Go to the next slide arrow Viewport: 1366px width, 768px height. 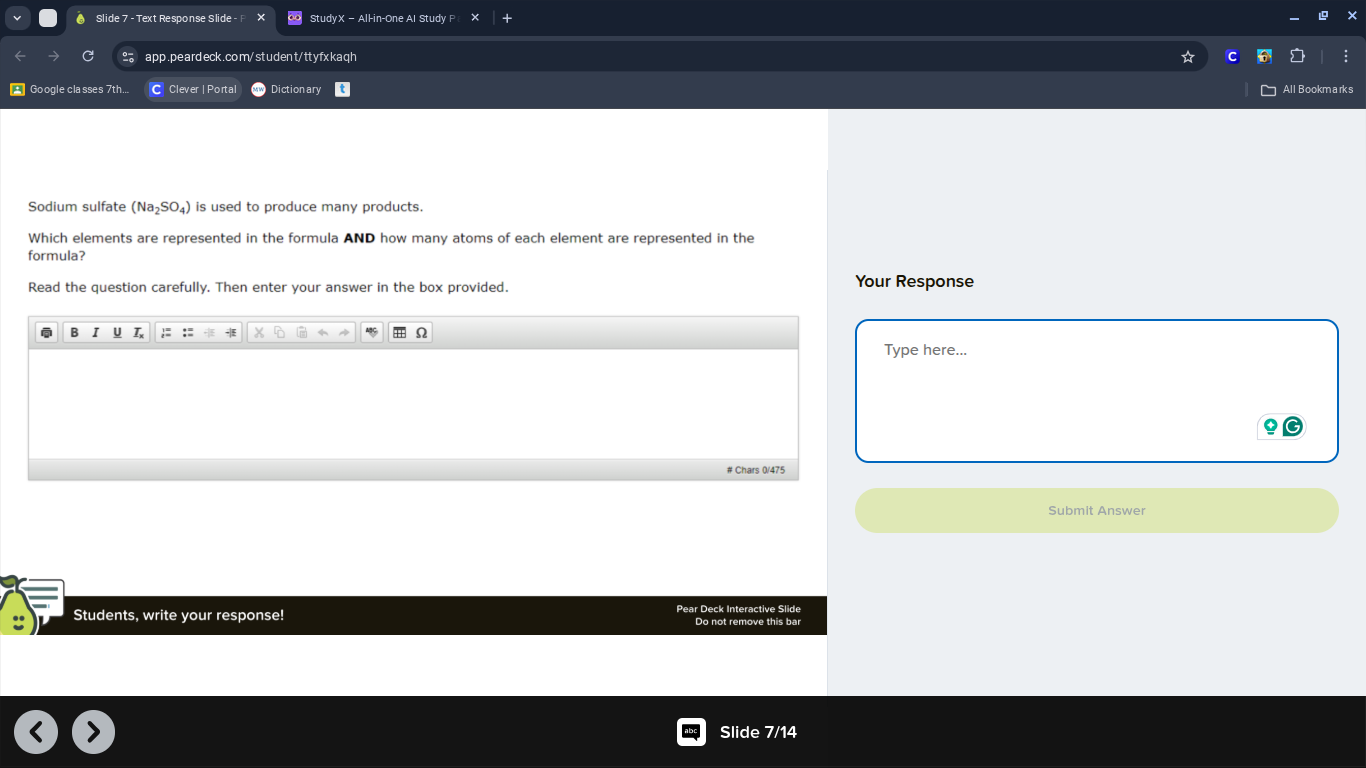coord(93,732)
